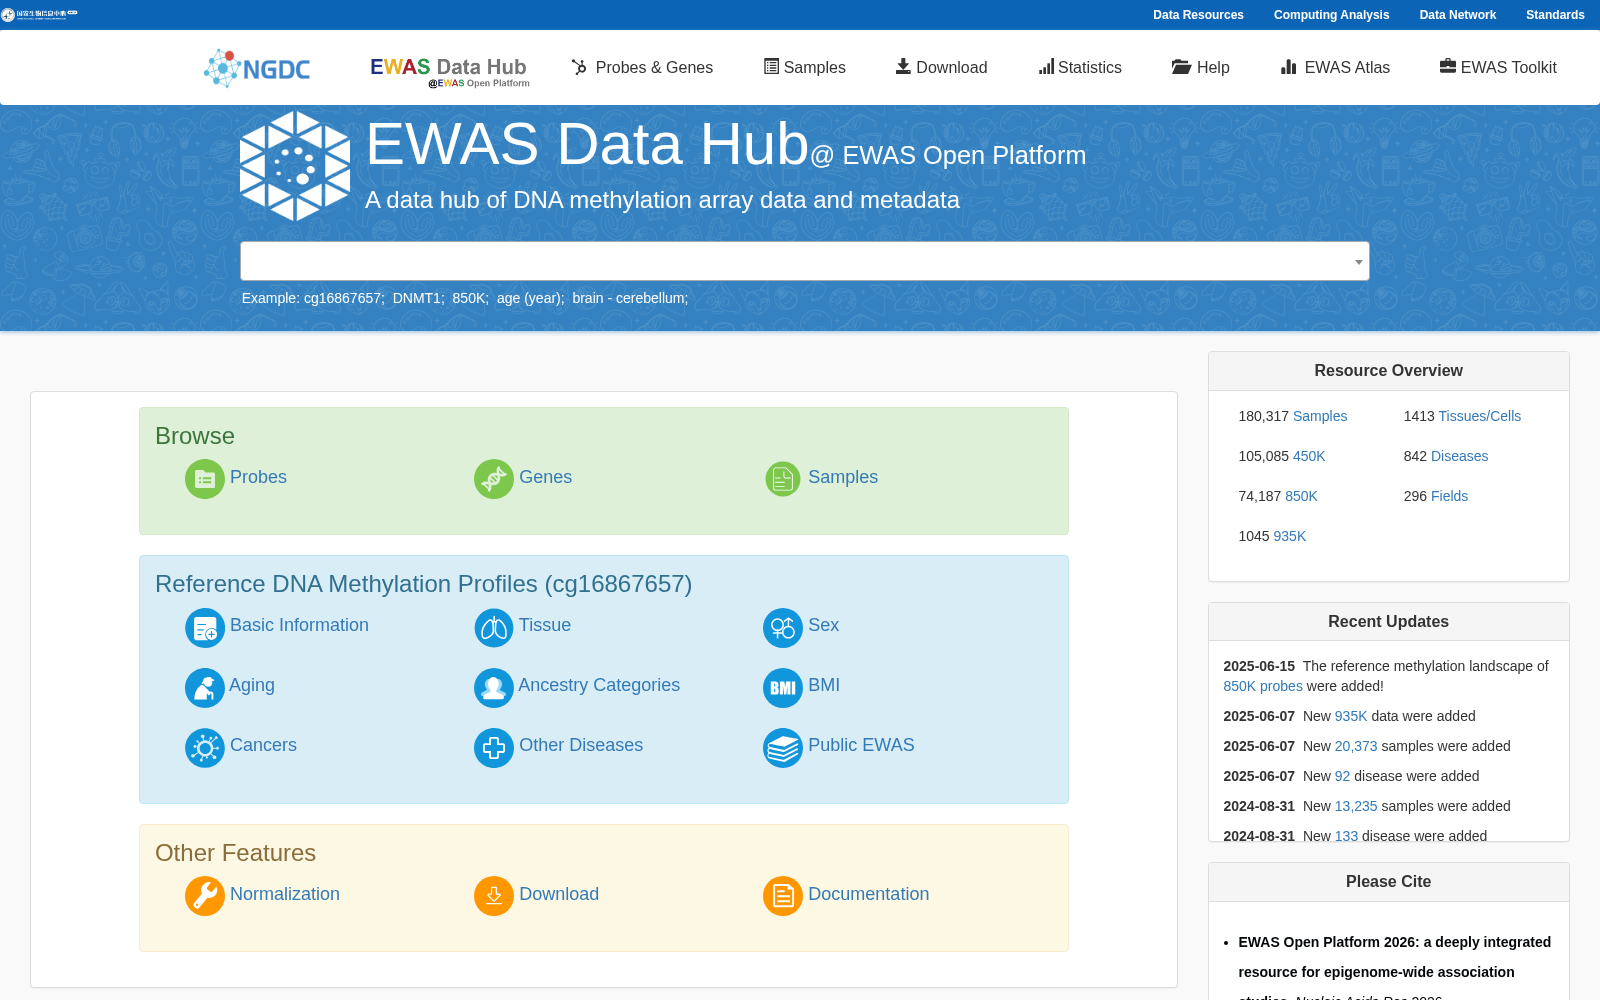Open the Documentation page icon

coord(783,896)
